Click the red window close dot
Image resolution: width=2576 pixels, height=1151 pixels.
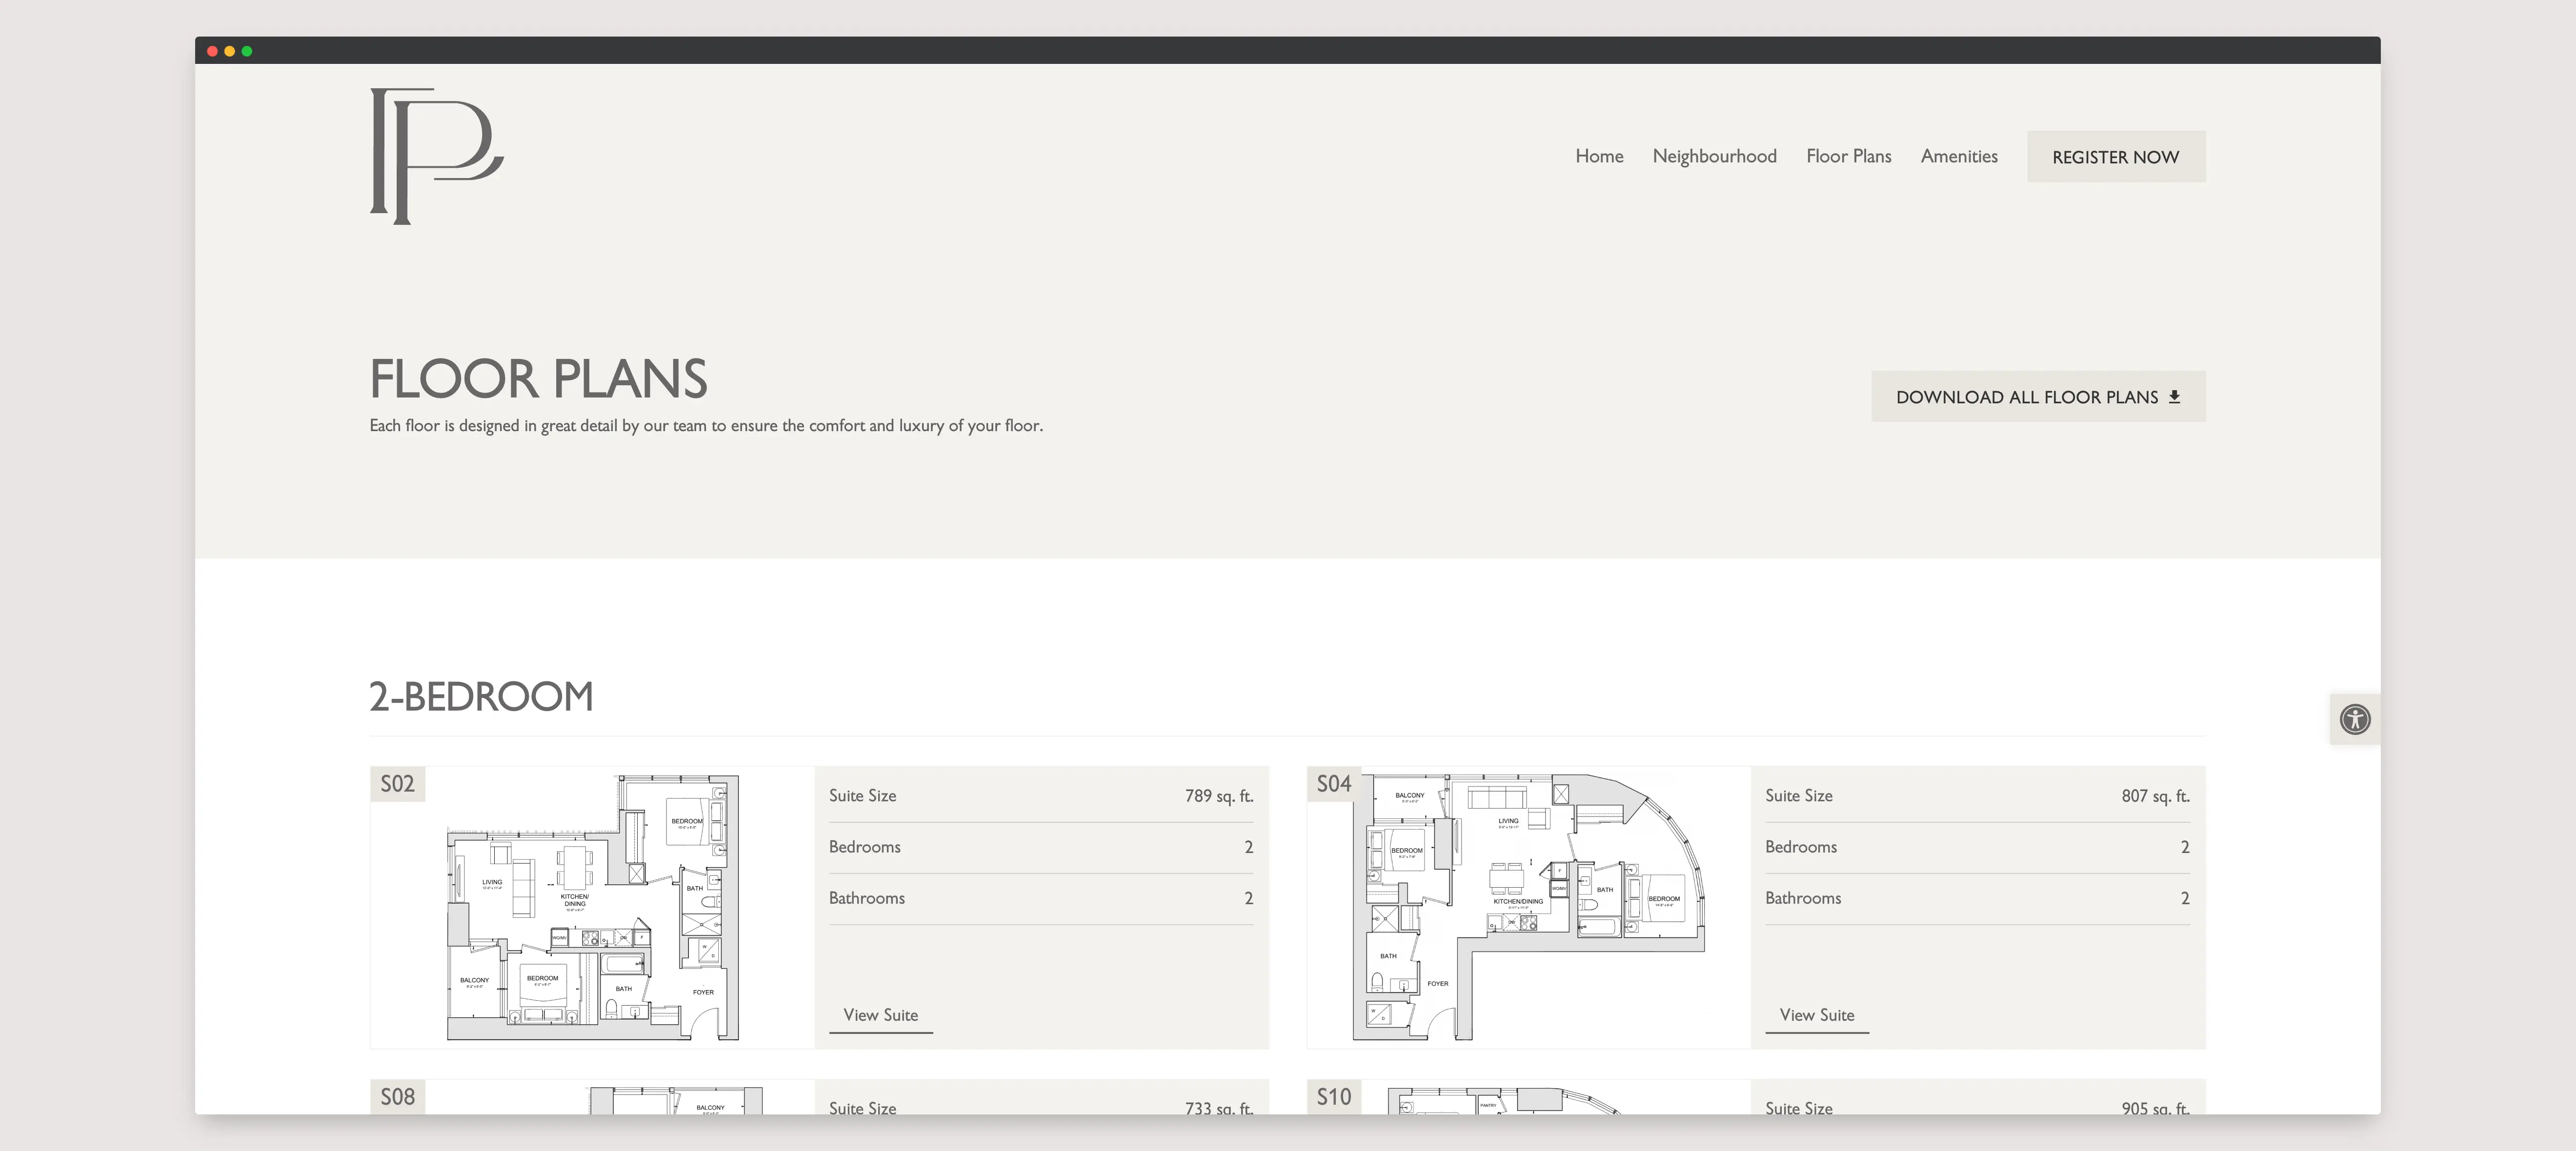(212, 51)
